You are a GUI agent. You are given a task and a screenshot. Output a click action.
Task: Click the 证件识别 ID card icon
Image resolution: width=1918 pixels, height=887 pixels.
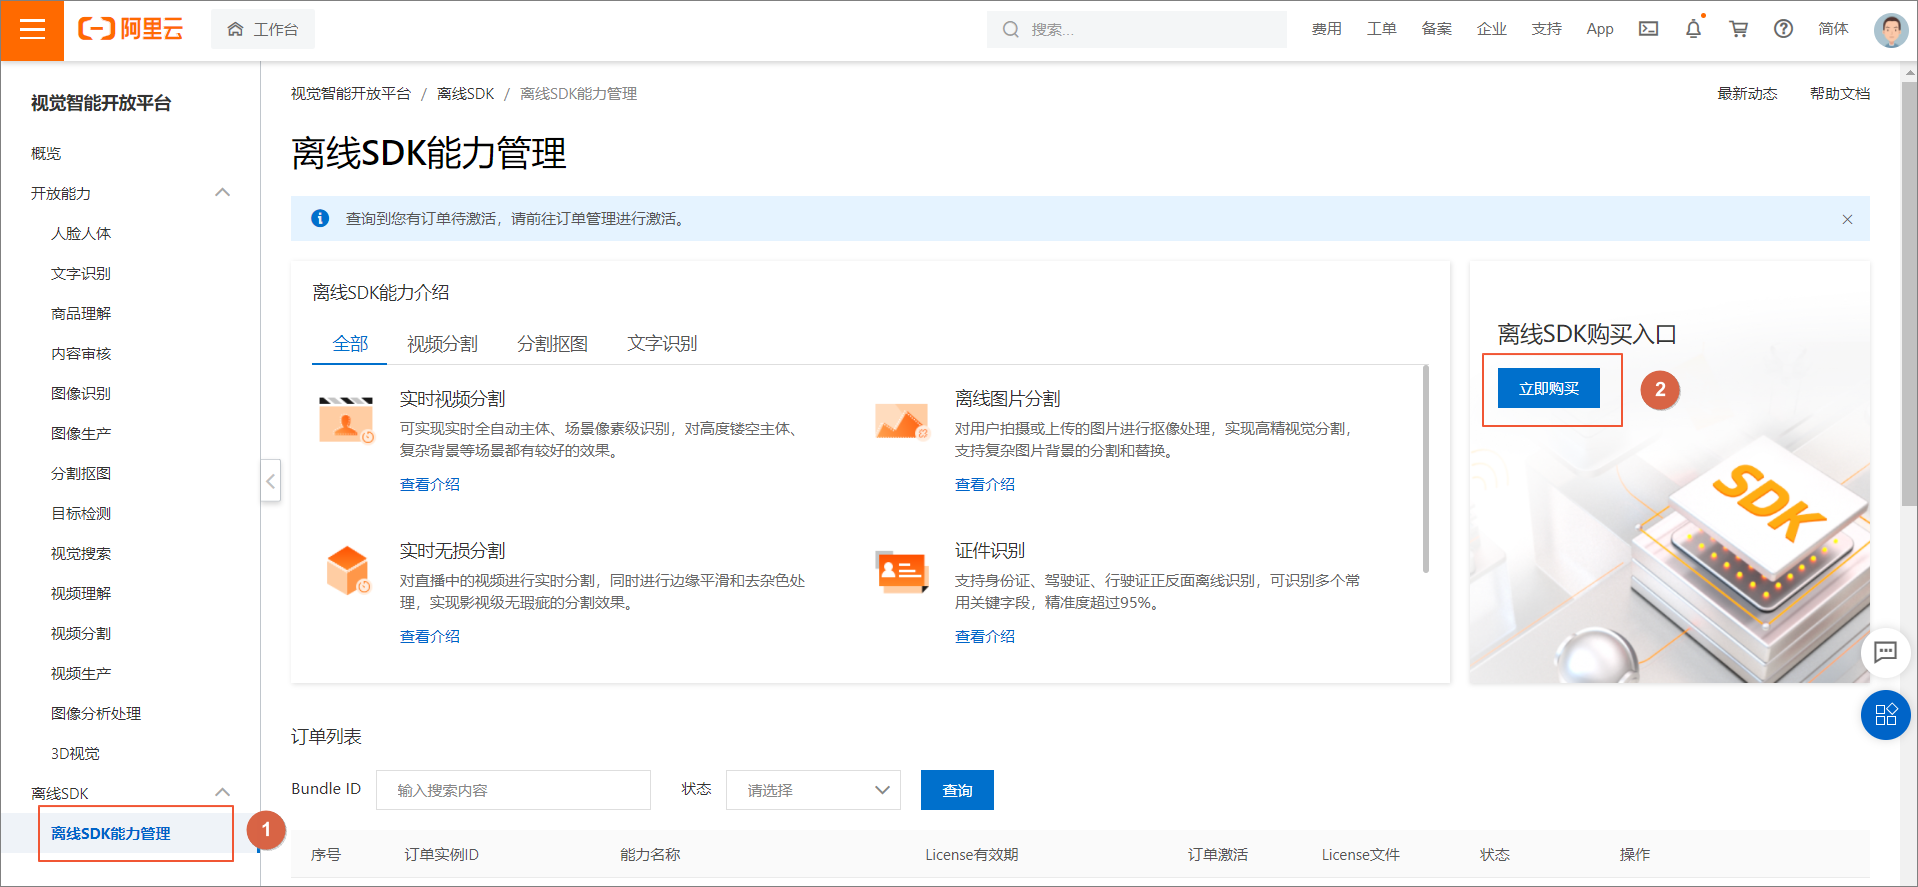[x=902, y=571]
